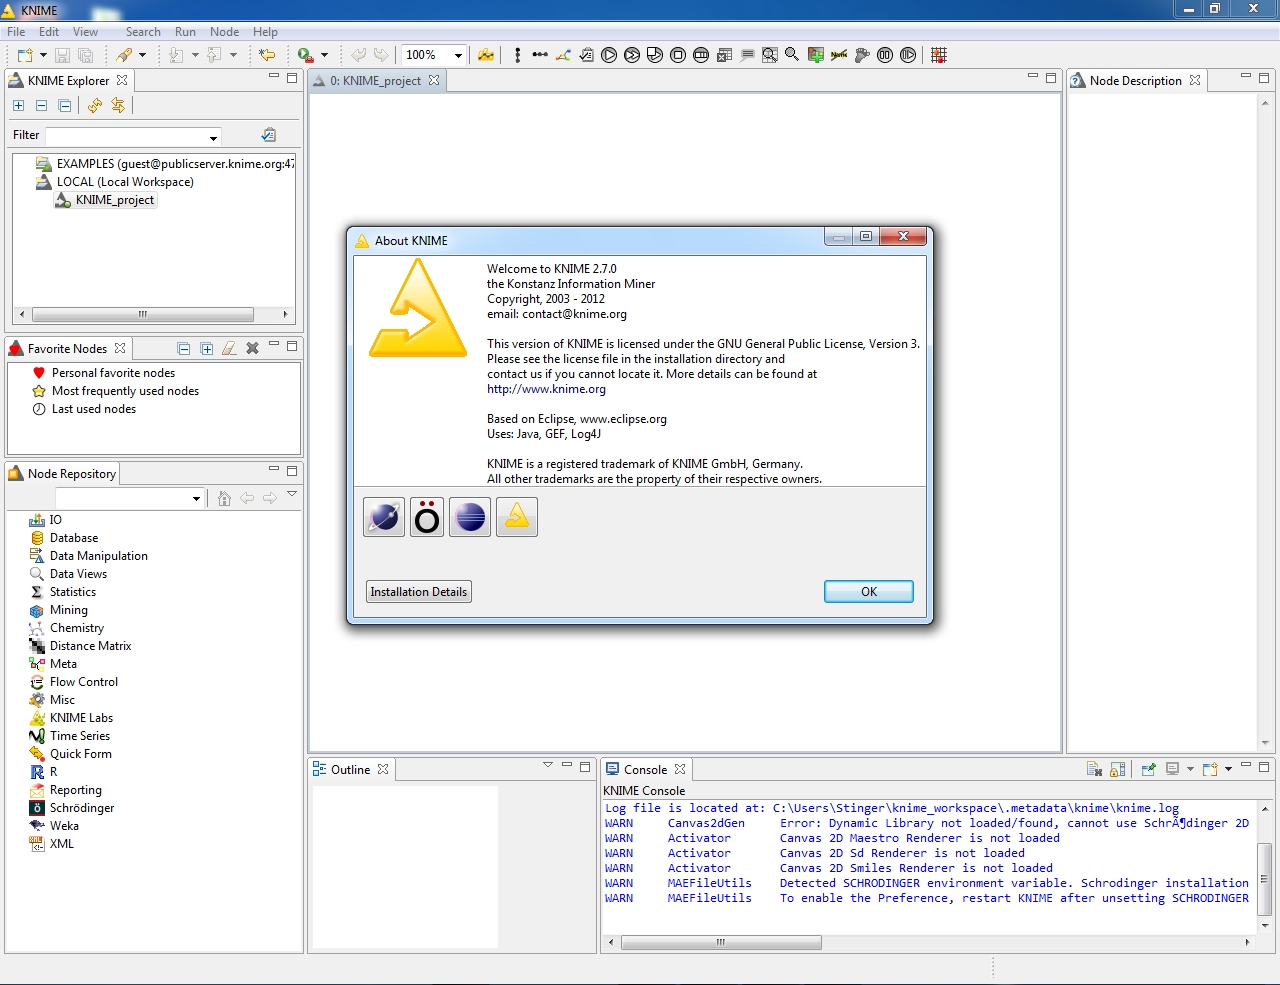Open the View menu
The height and width of the screenshot is (985, 1280).
86,32
